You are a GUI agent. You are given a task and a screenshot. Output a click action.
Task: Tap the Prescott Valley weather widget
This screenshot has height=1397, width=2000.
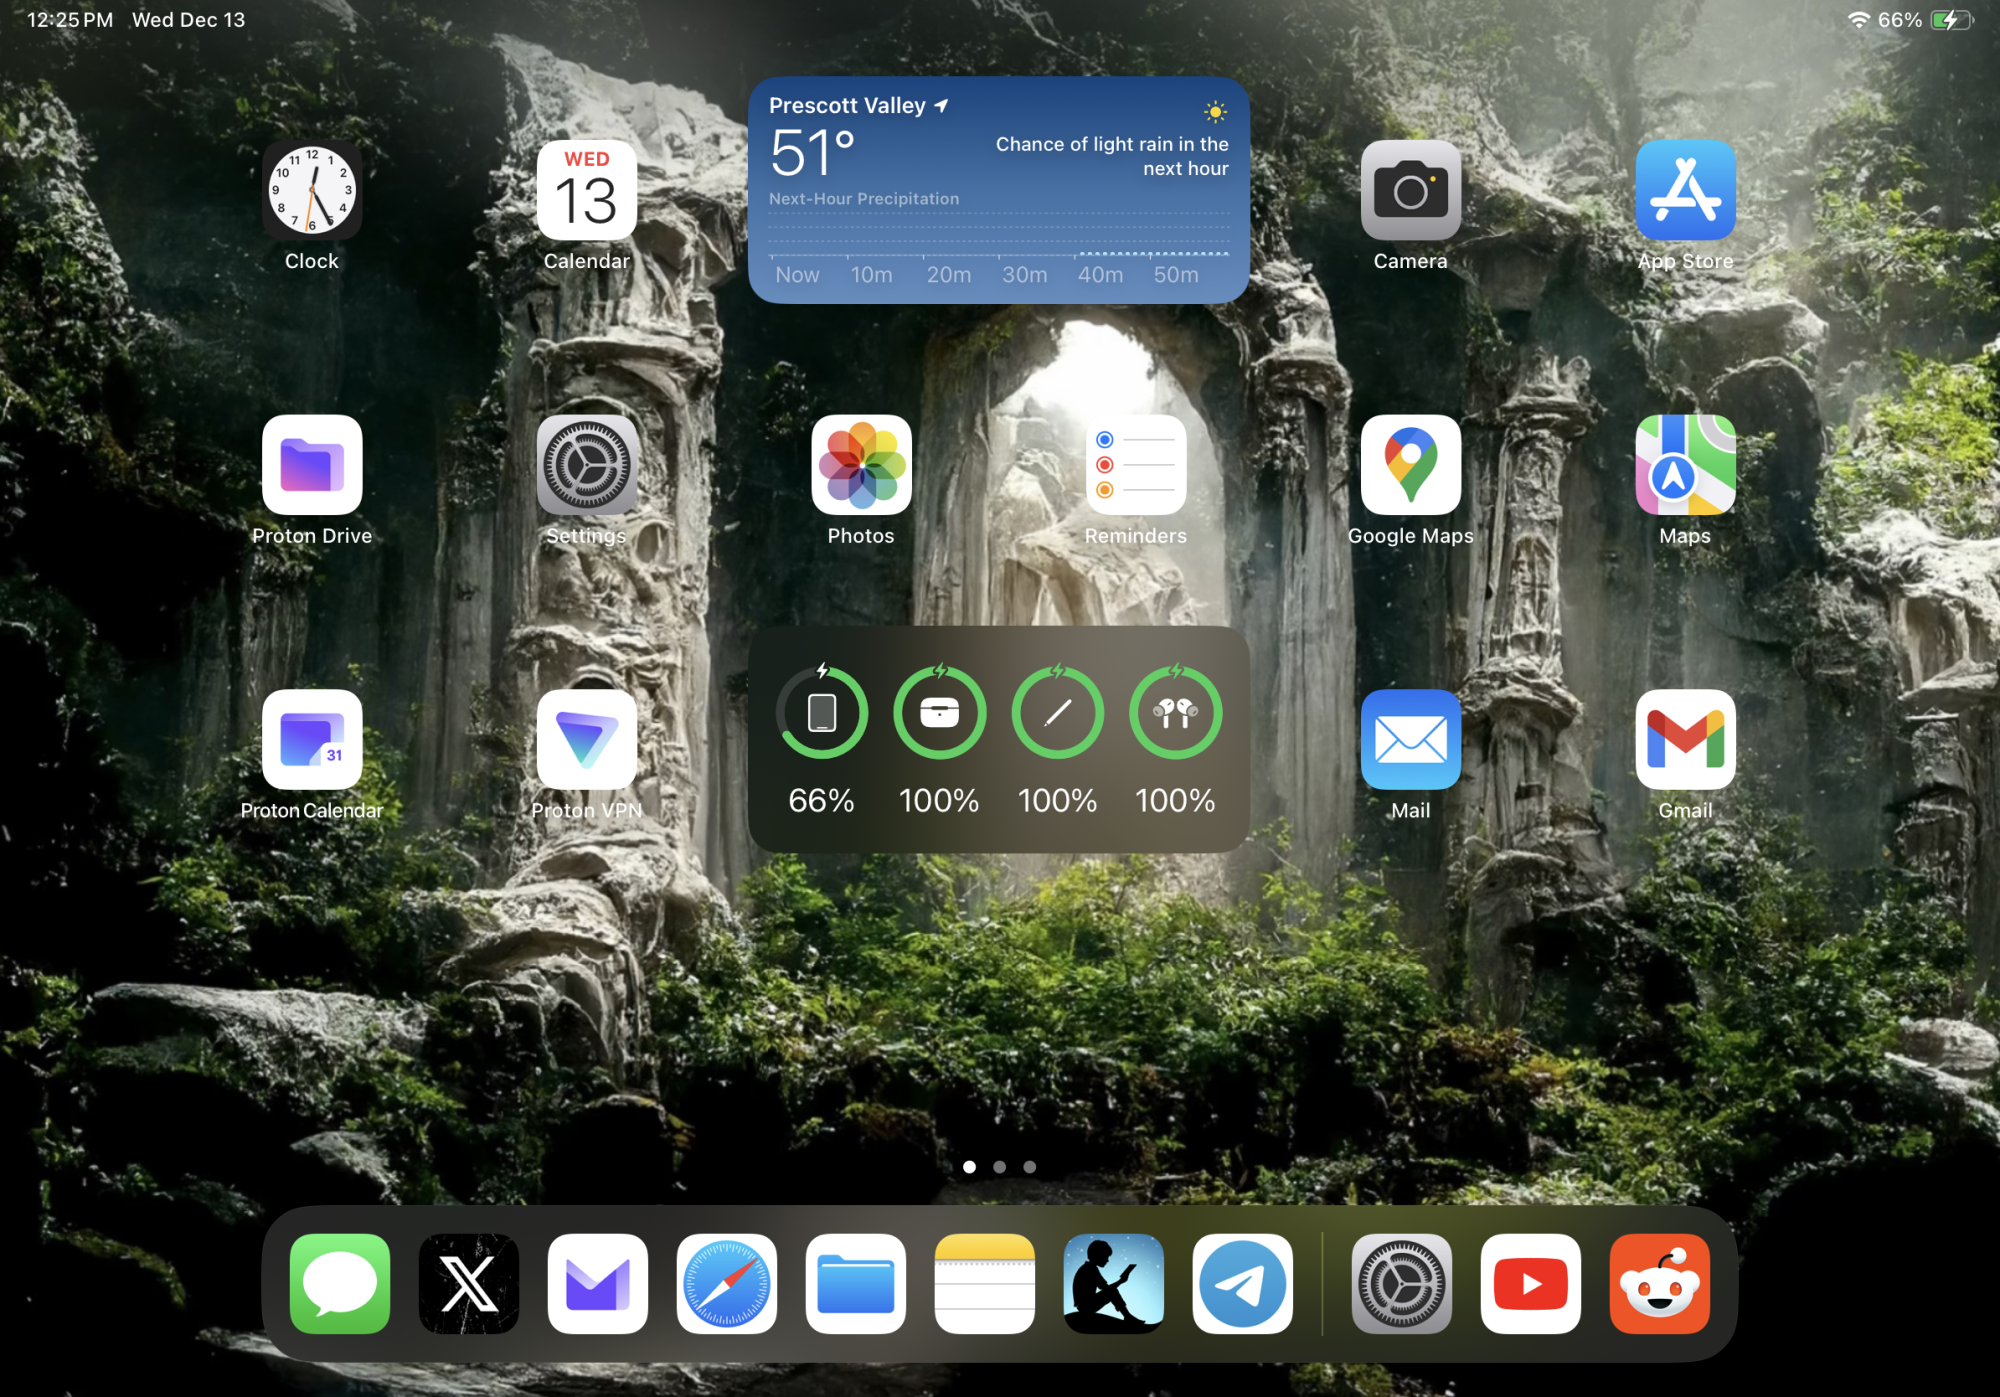tap(998, 190)
